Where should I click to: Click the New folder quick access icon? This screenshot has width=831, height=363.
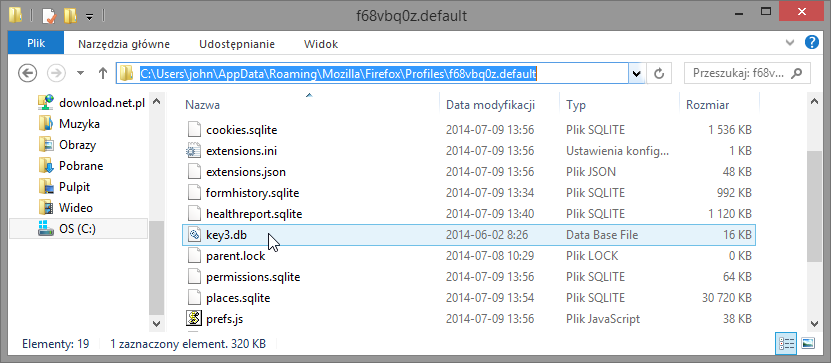[70, 15]
